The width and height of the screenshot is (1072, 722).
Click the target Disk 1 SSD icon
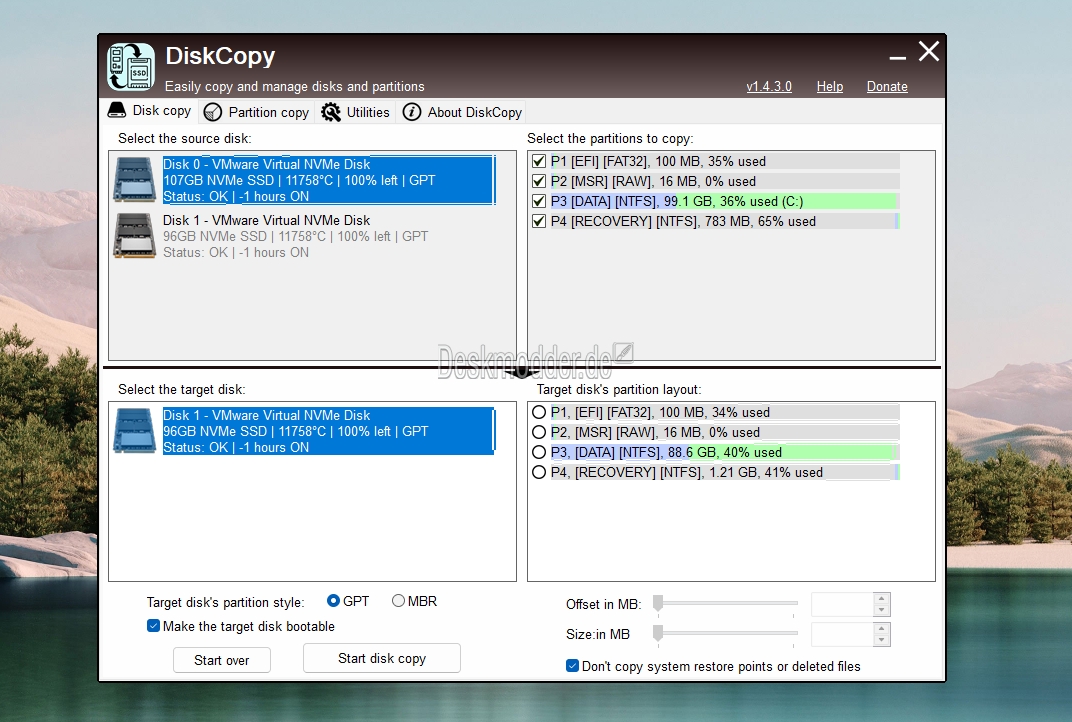coord(135,431)
